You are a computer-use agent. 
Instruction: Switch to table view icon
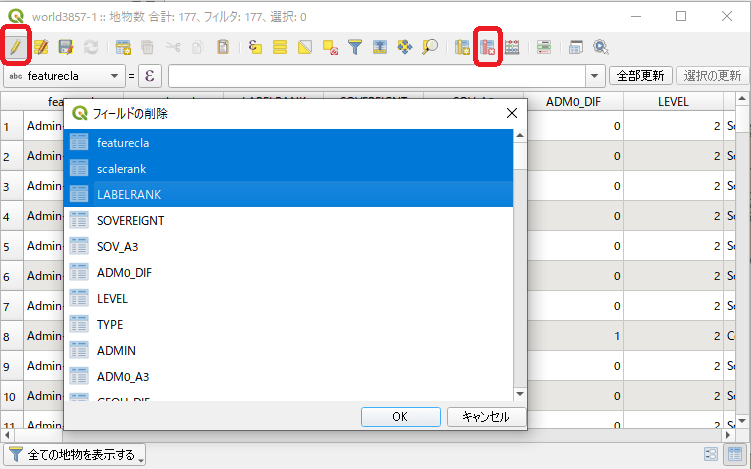click(735, 454)
